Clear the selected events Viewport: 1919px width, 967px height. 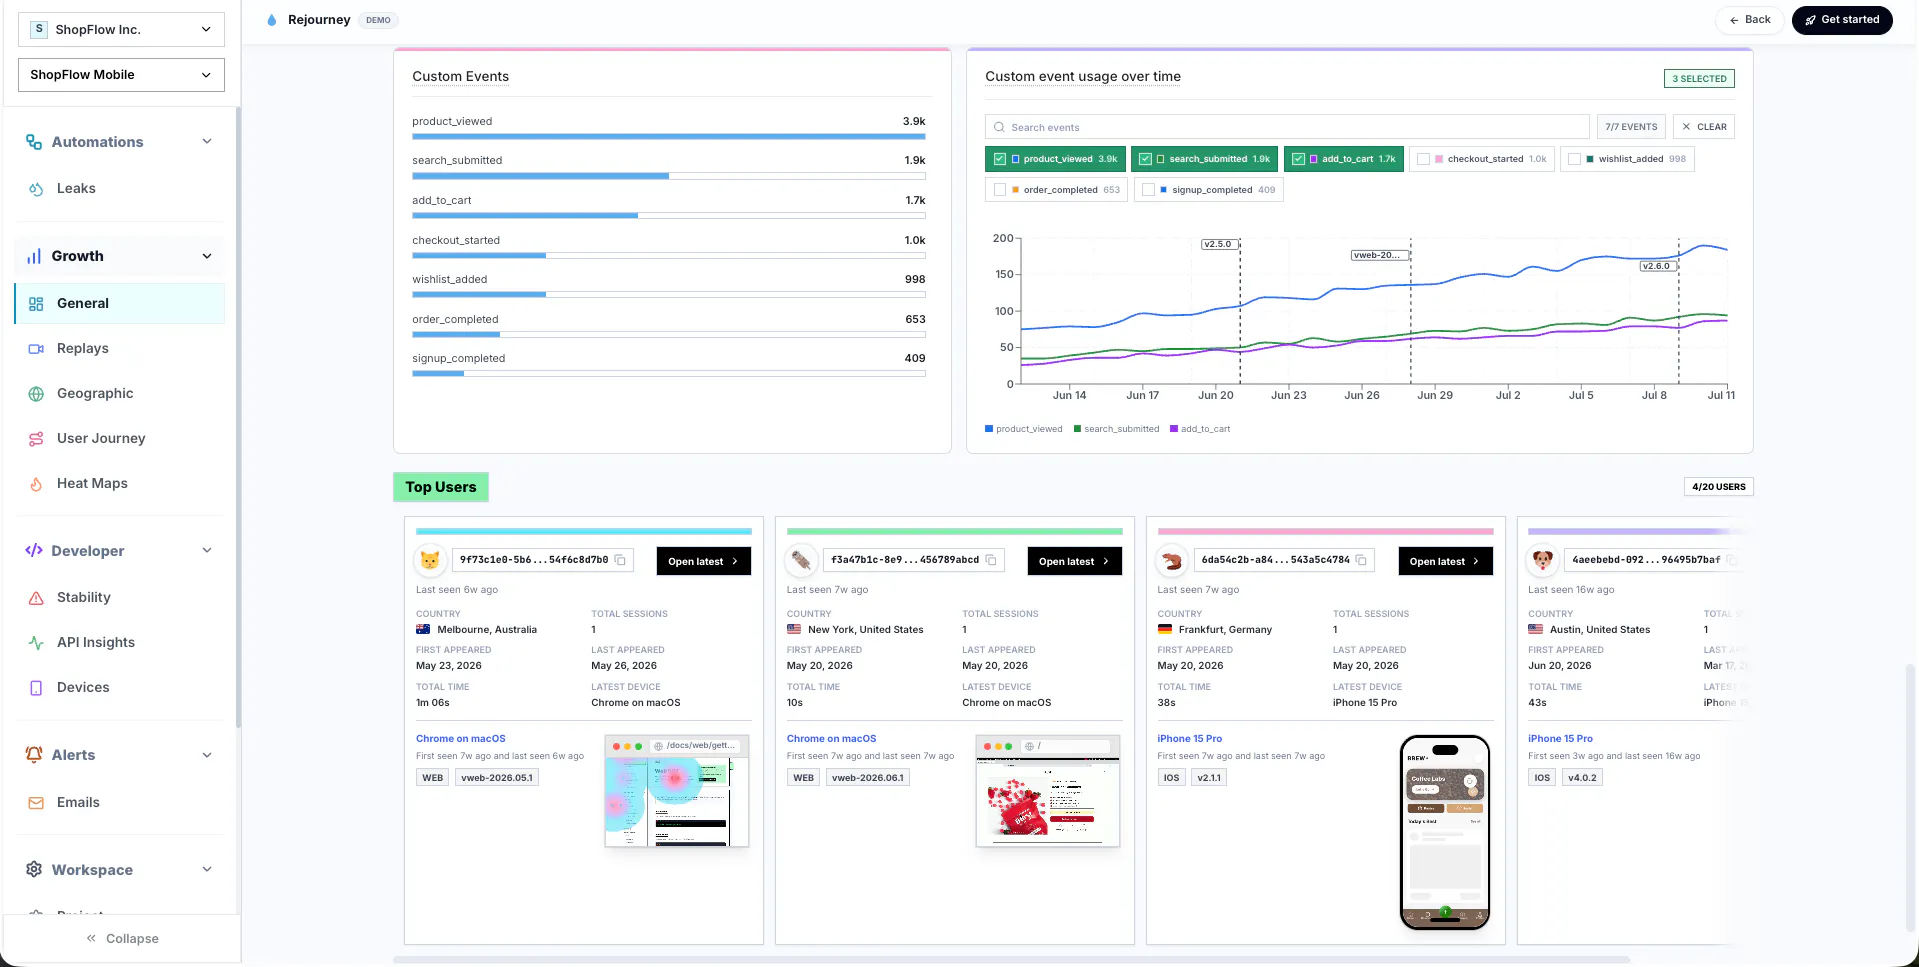[x=1704, y=127]
